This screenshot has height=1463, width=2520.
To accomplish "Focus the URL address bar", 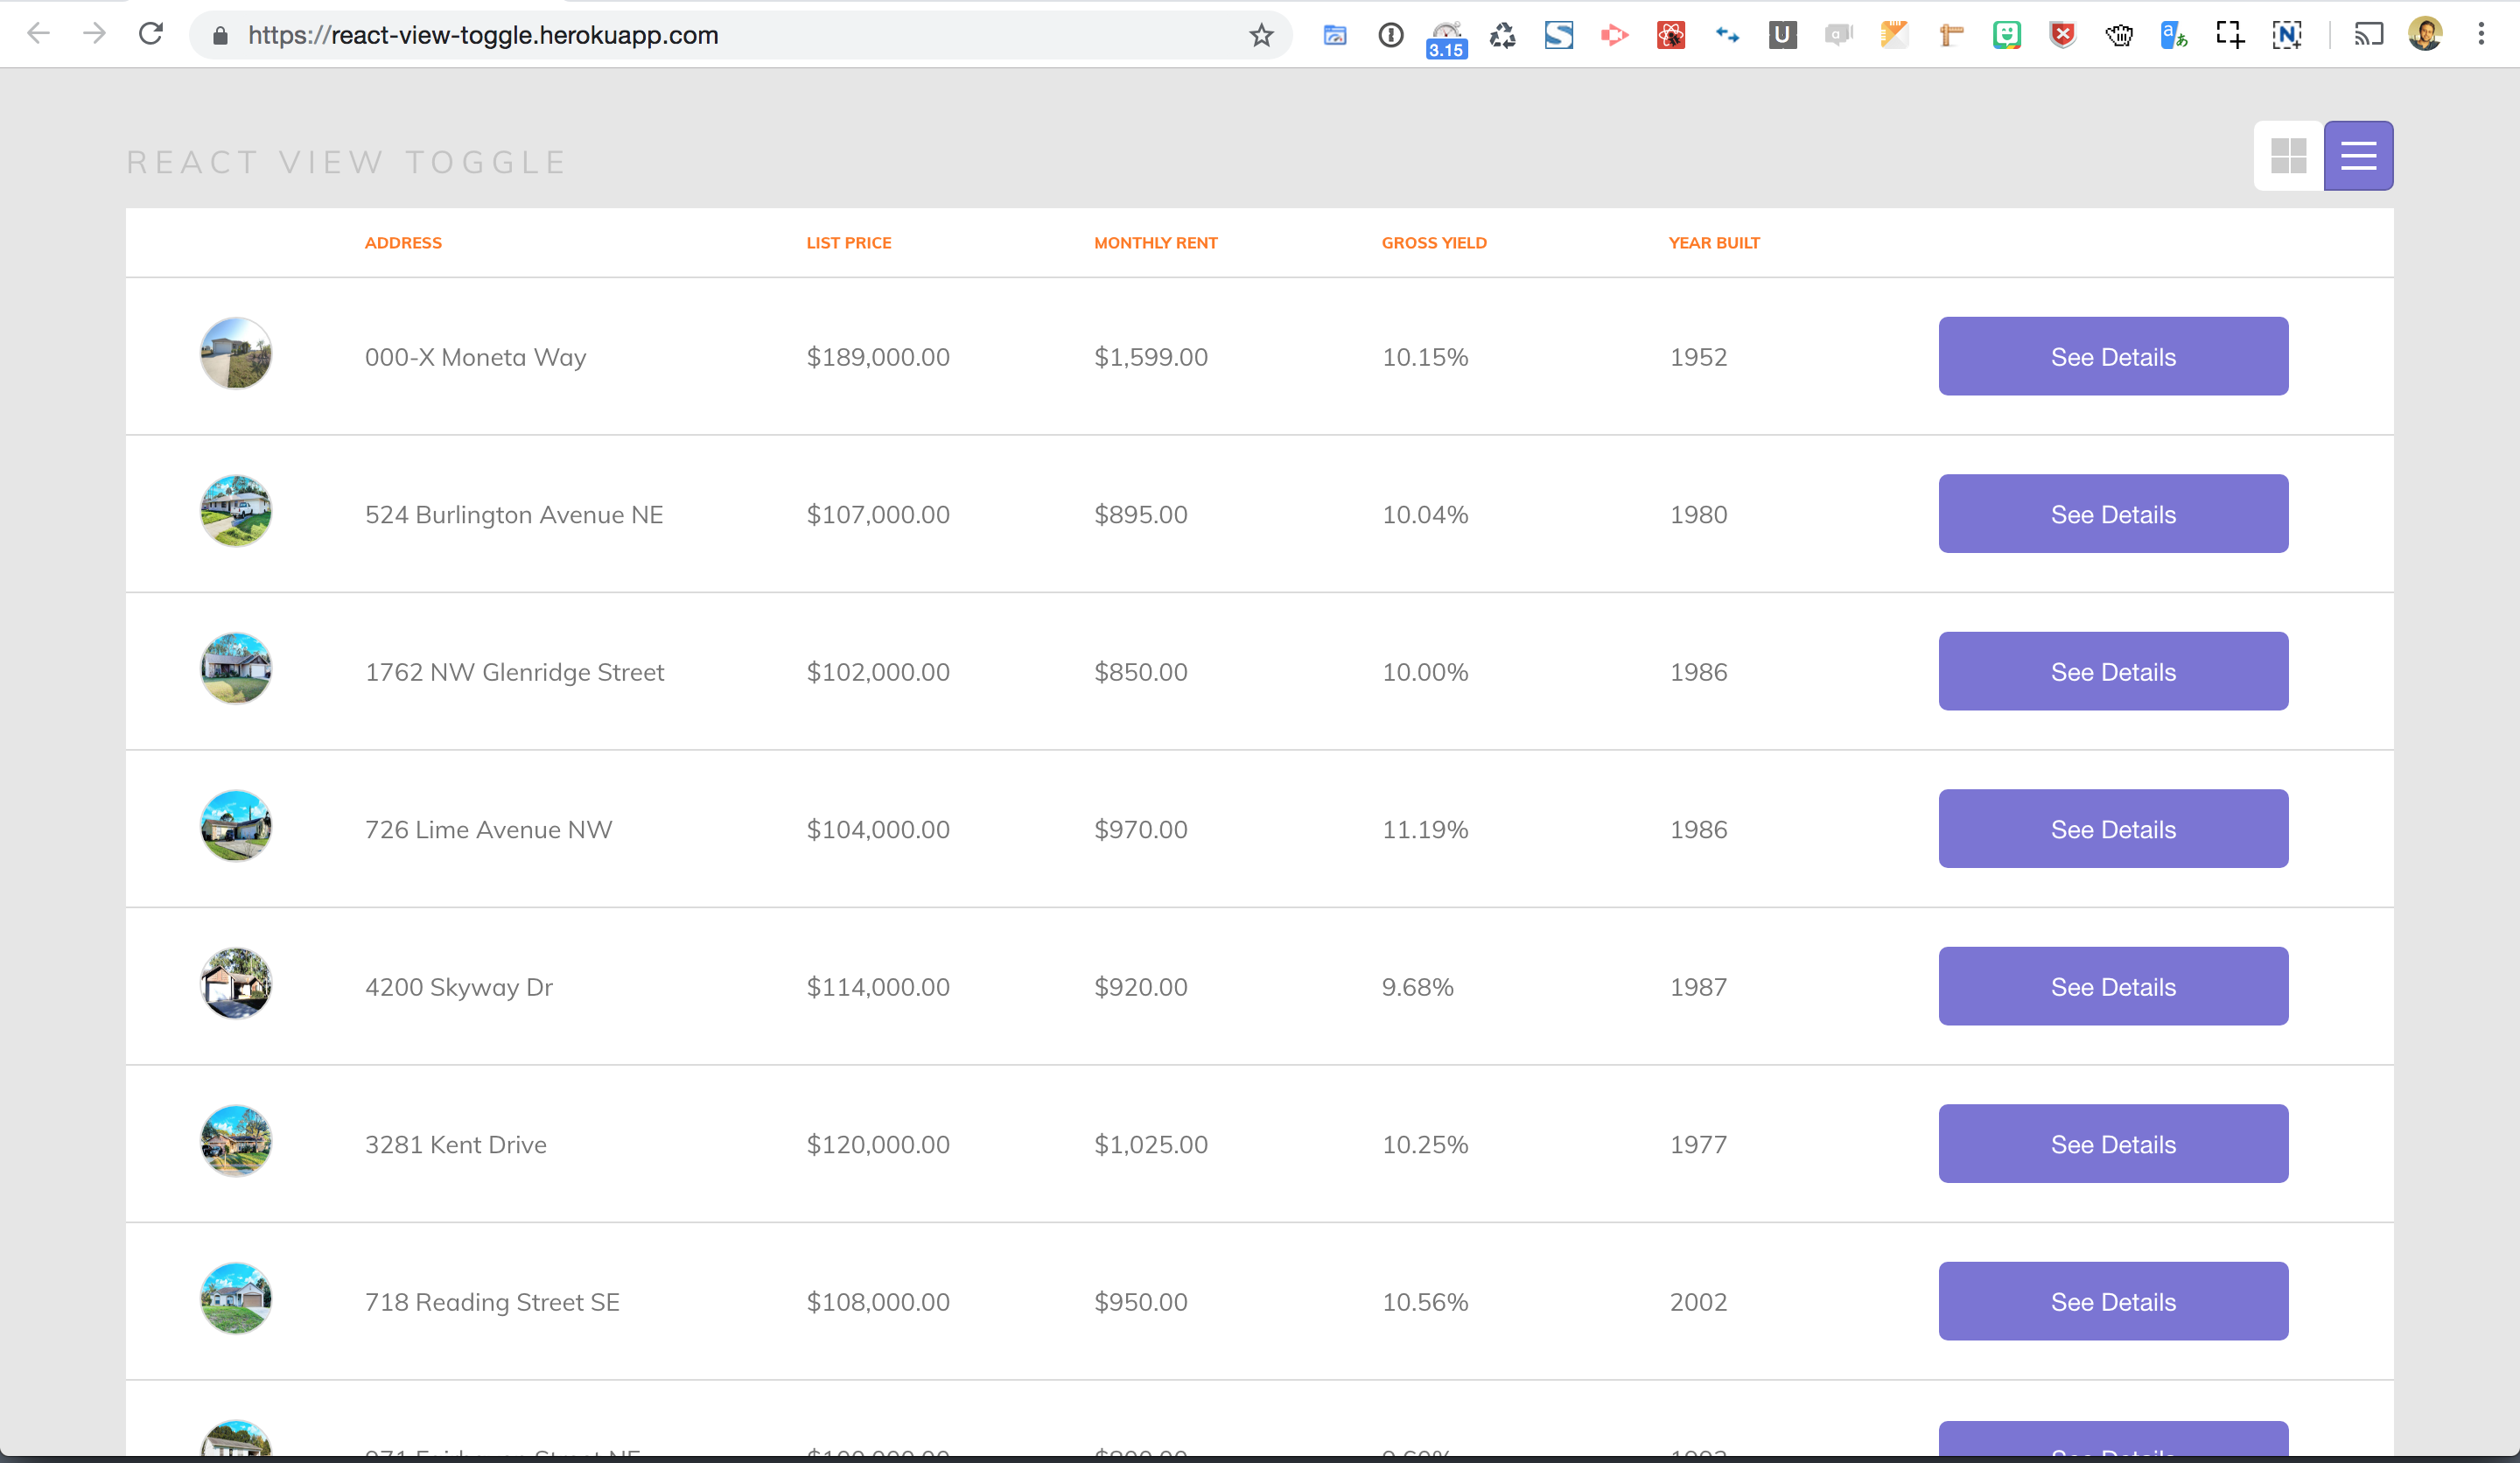I will [x=700, y=36].
